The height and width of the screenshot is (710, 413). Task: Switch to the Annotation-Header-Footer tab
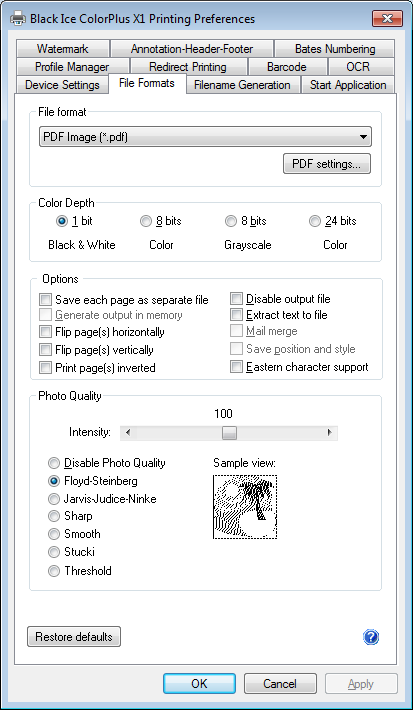coord(192,48)
